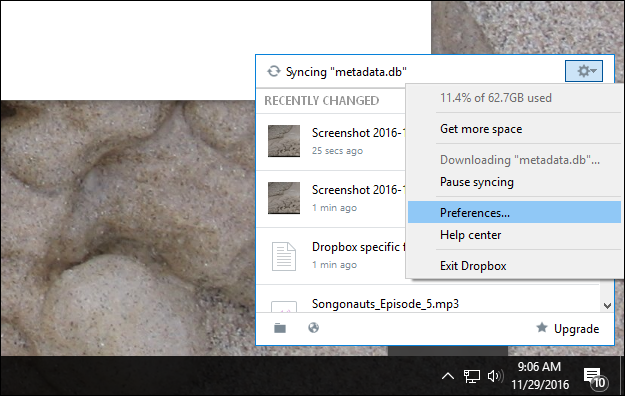
Task: Click the second screenshot thumbnail
Action: [284, 198]
